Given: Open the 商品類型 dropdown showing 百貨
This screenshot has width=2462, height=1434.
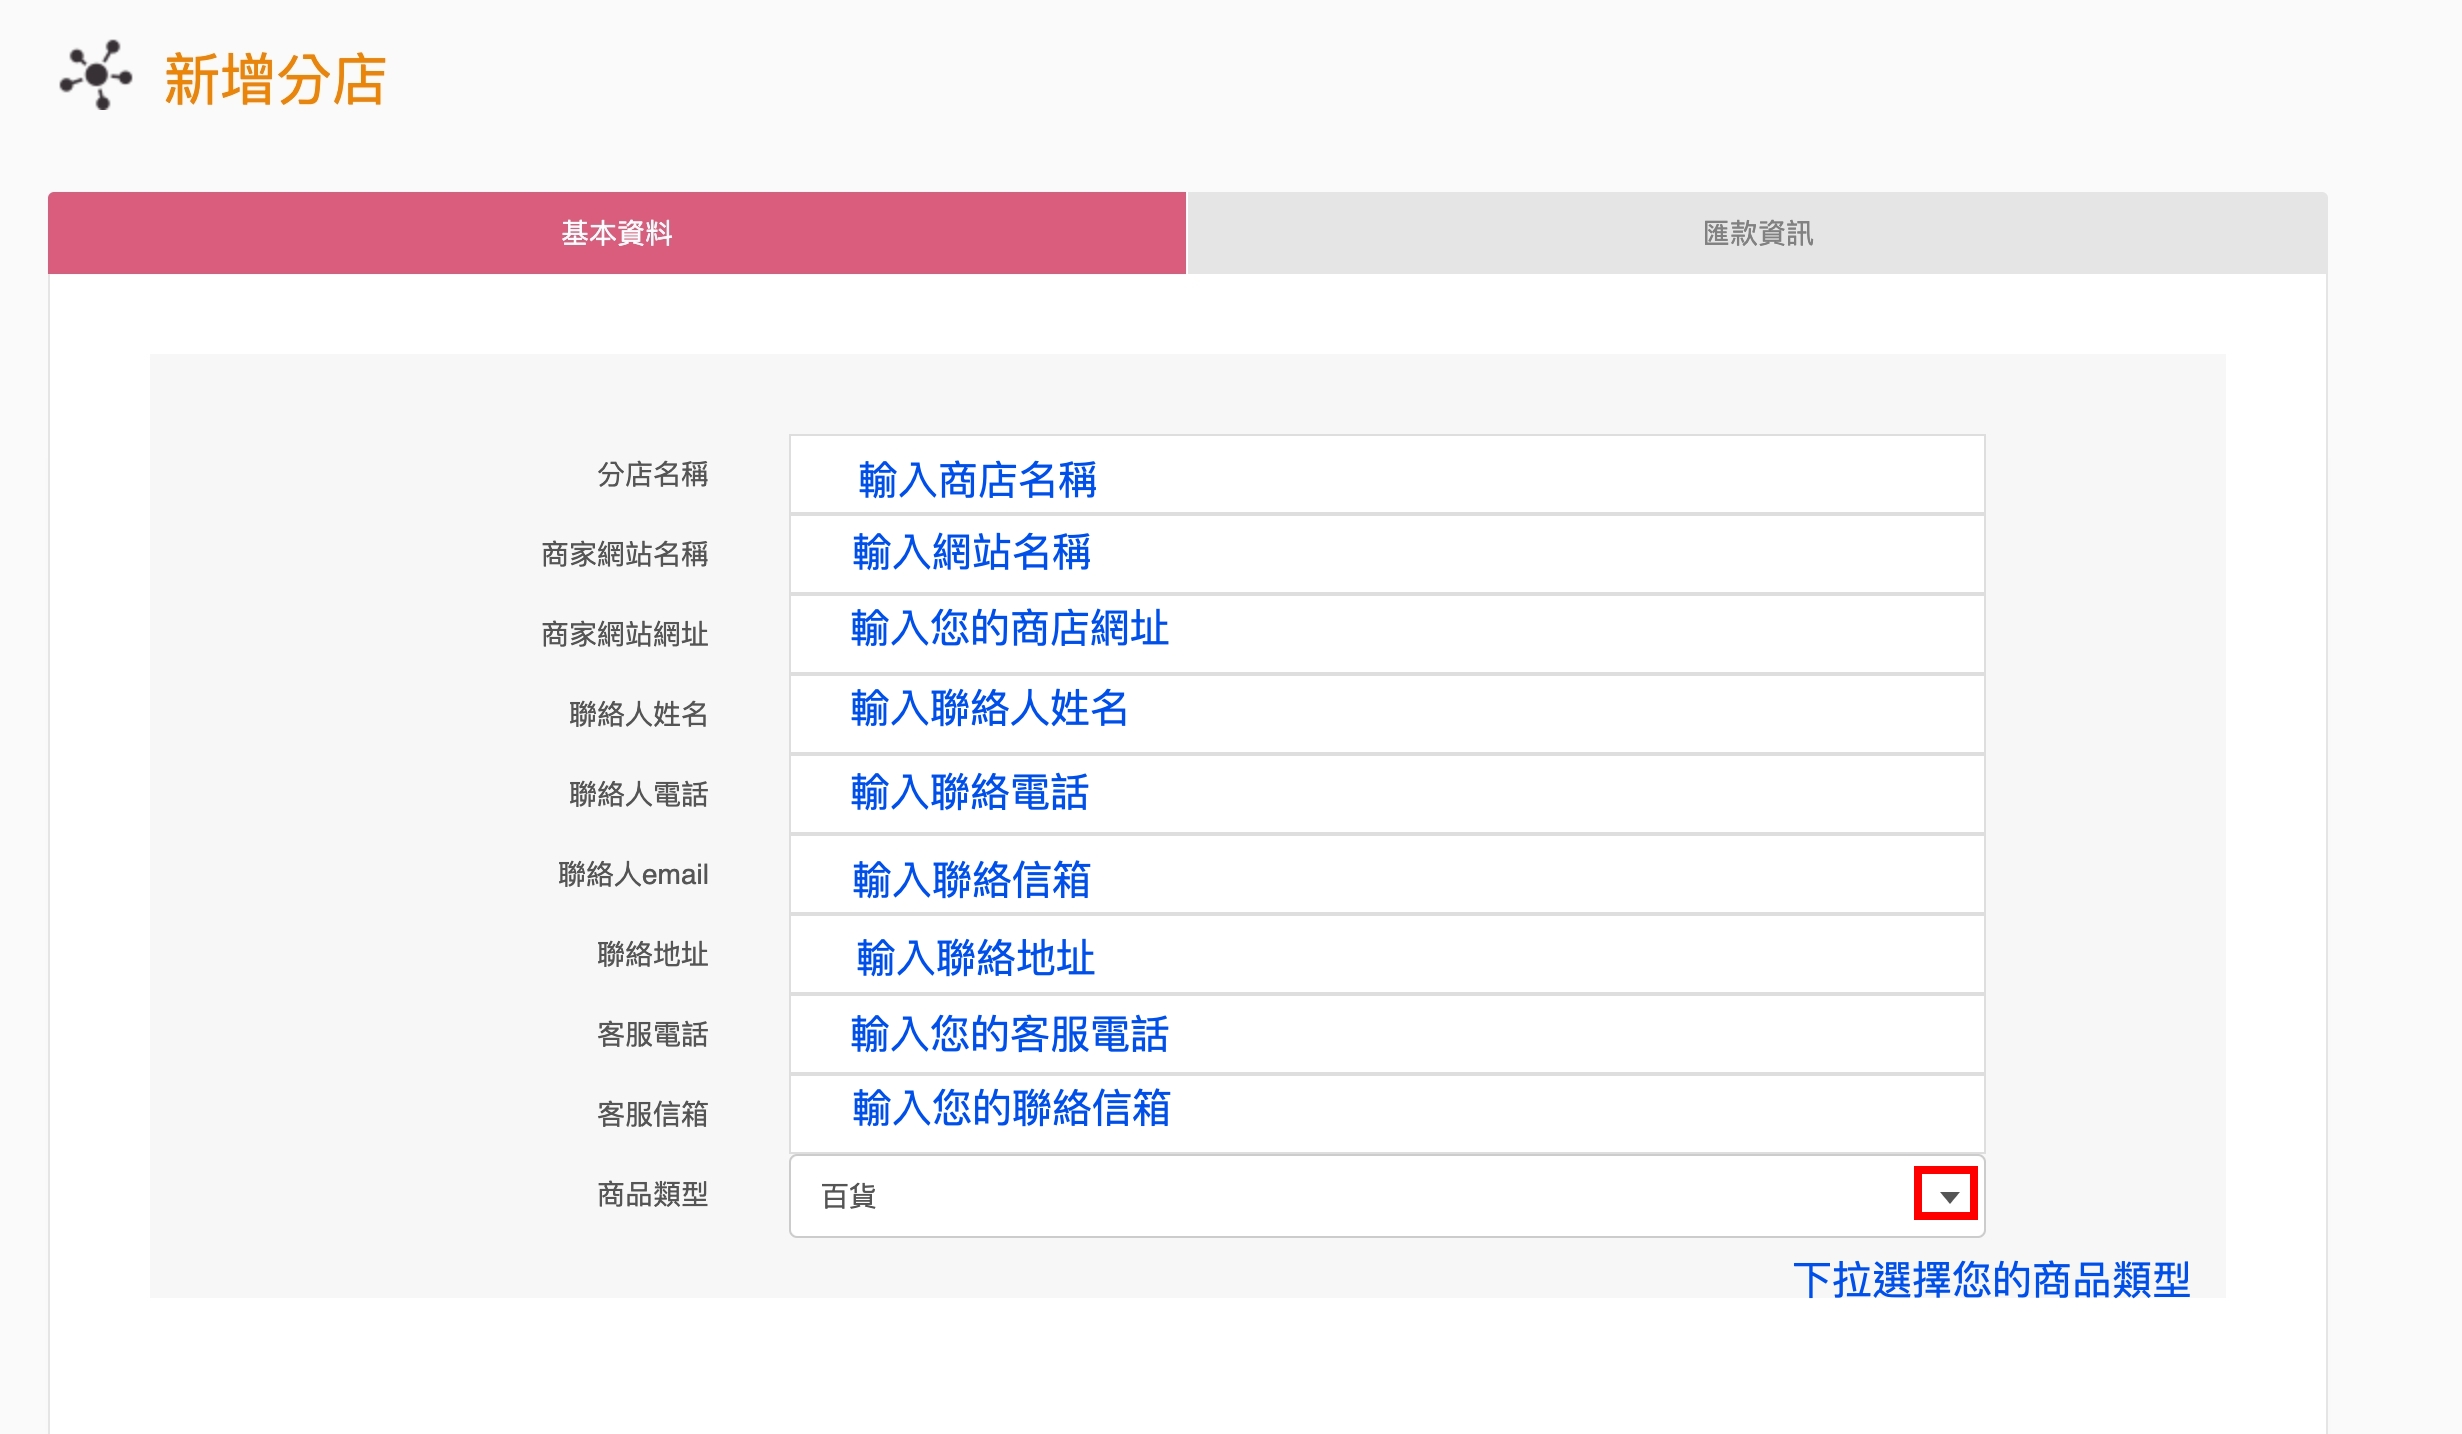Looking at the screenshot, I should [1387, 1196].
